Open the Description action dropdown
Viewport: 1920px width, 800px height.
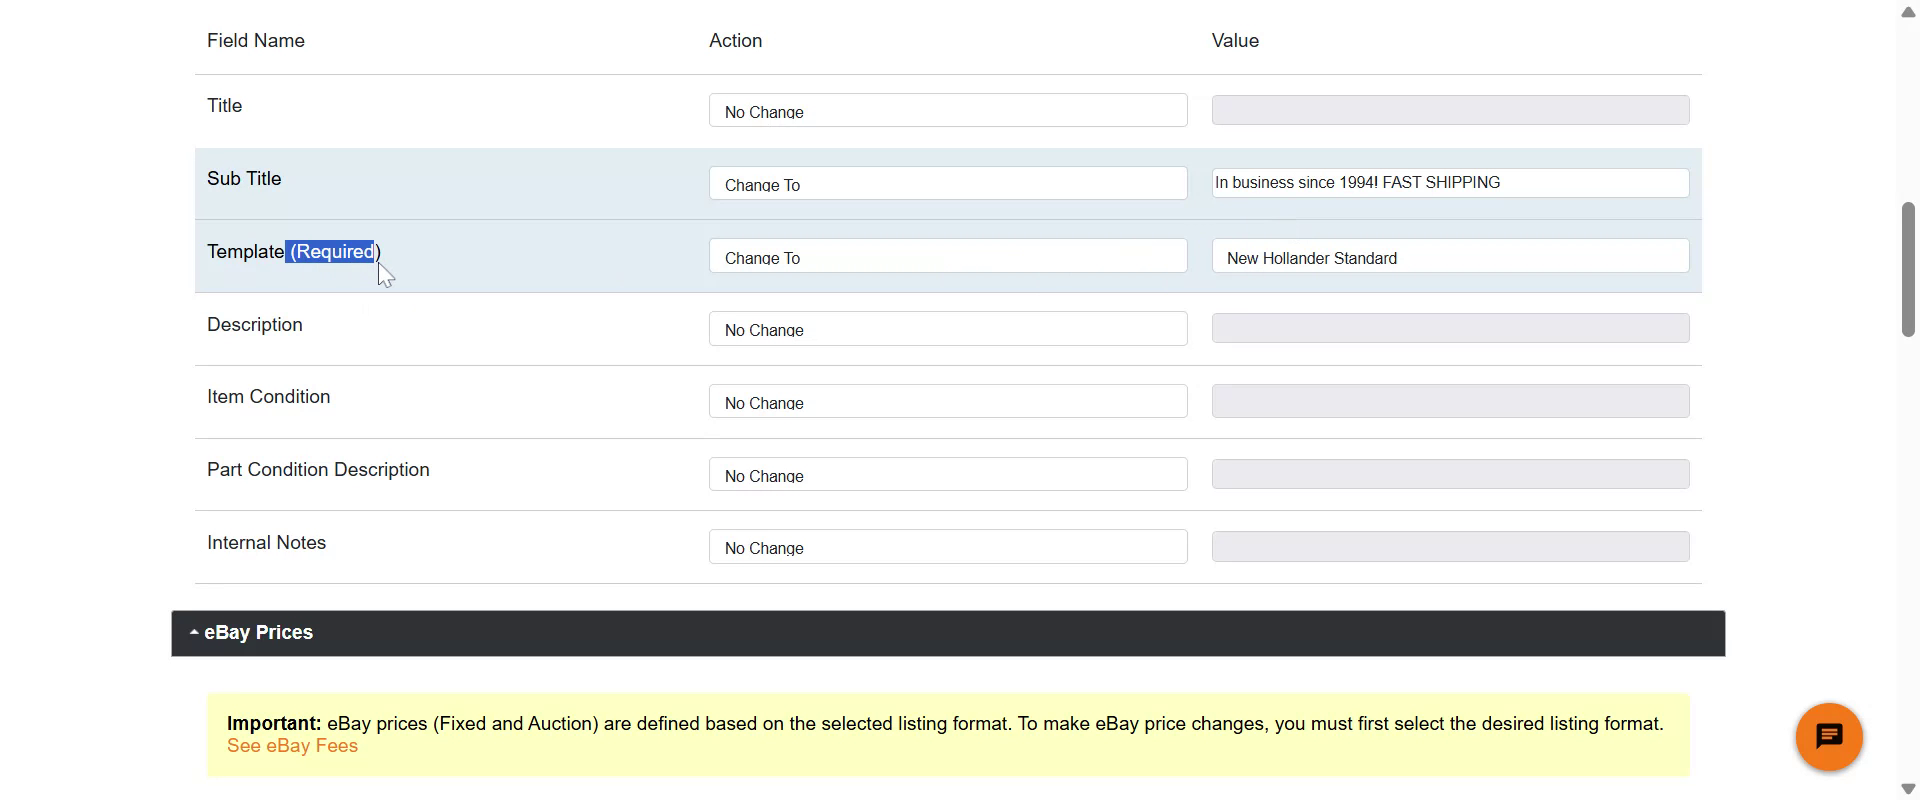[948, 328]
